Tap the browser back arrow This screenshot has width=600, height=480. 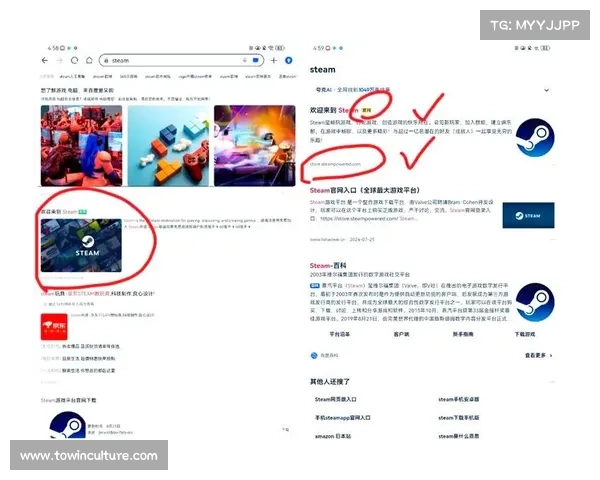coord(45,60)
